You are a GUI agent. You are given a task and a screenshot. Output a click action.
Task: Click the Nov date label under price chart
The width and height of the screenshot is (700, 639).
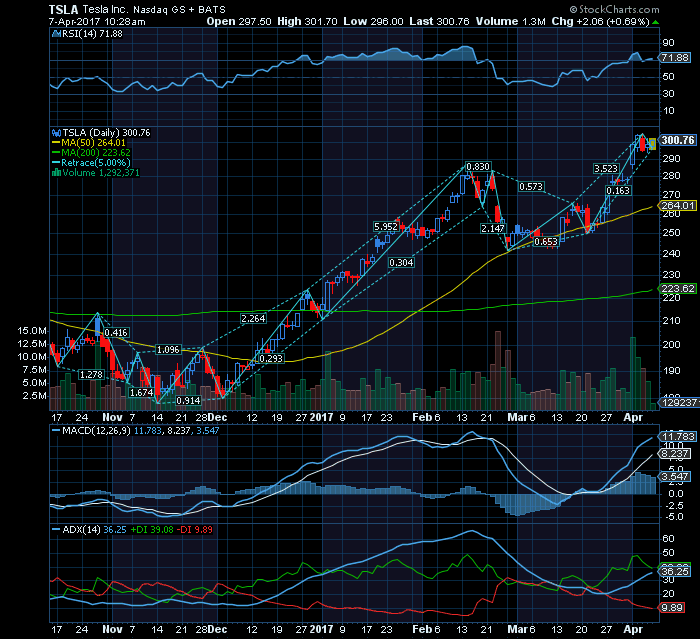112,417
